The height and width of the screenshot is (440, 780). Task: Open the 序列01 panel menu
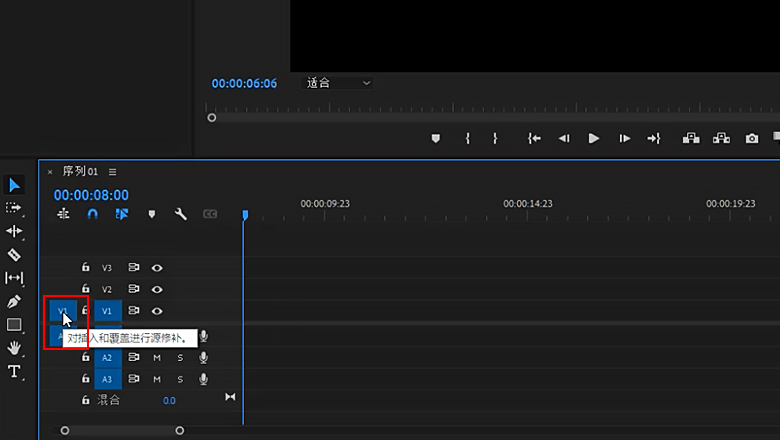[112, 172]
